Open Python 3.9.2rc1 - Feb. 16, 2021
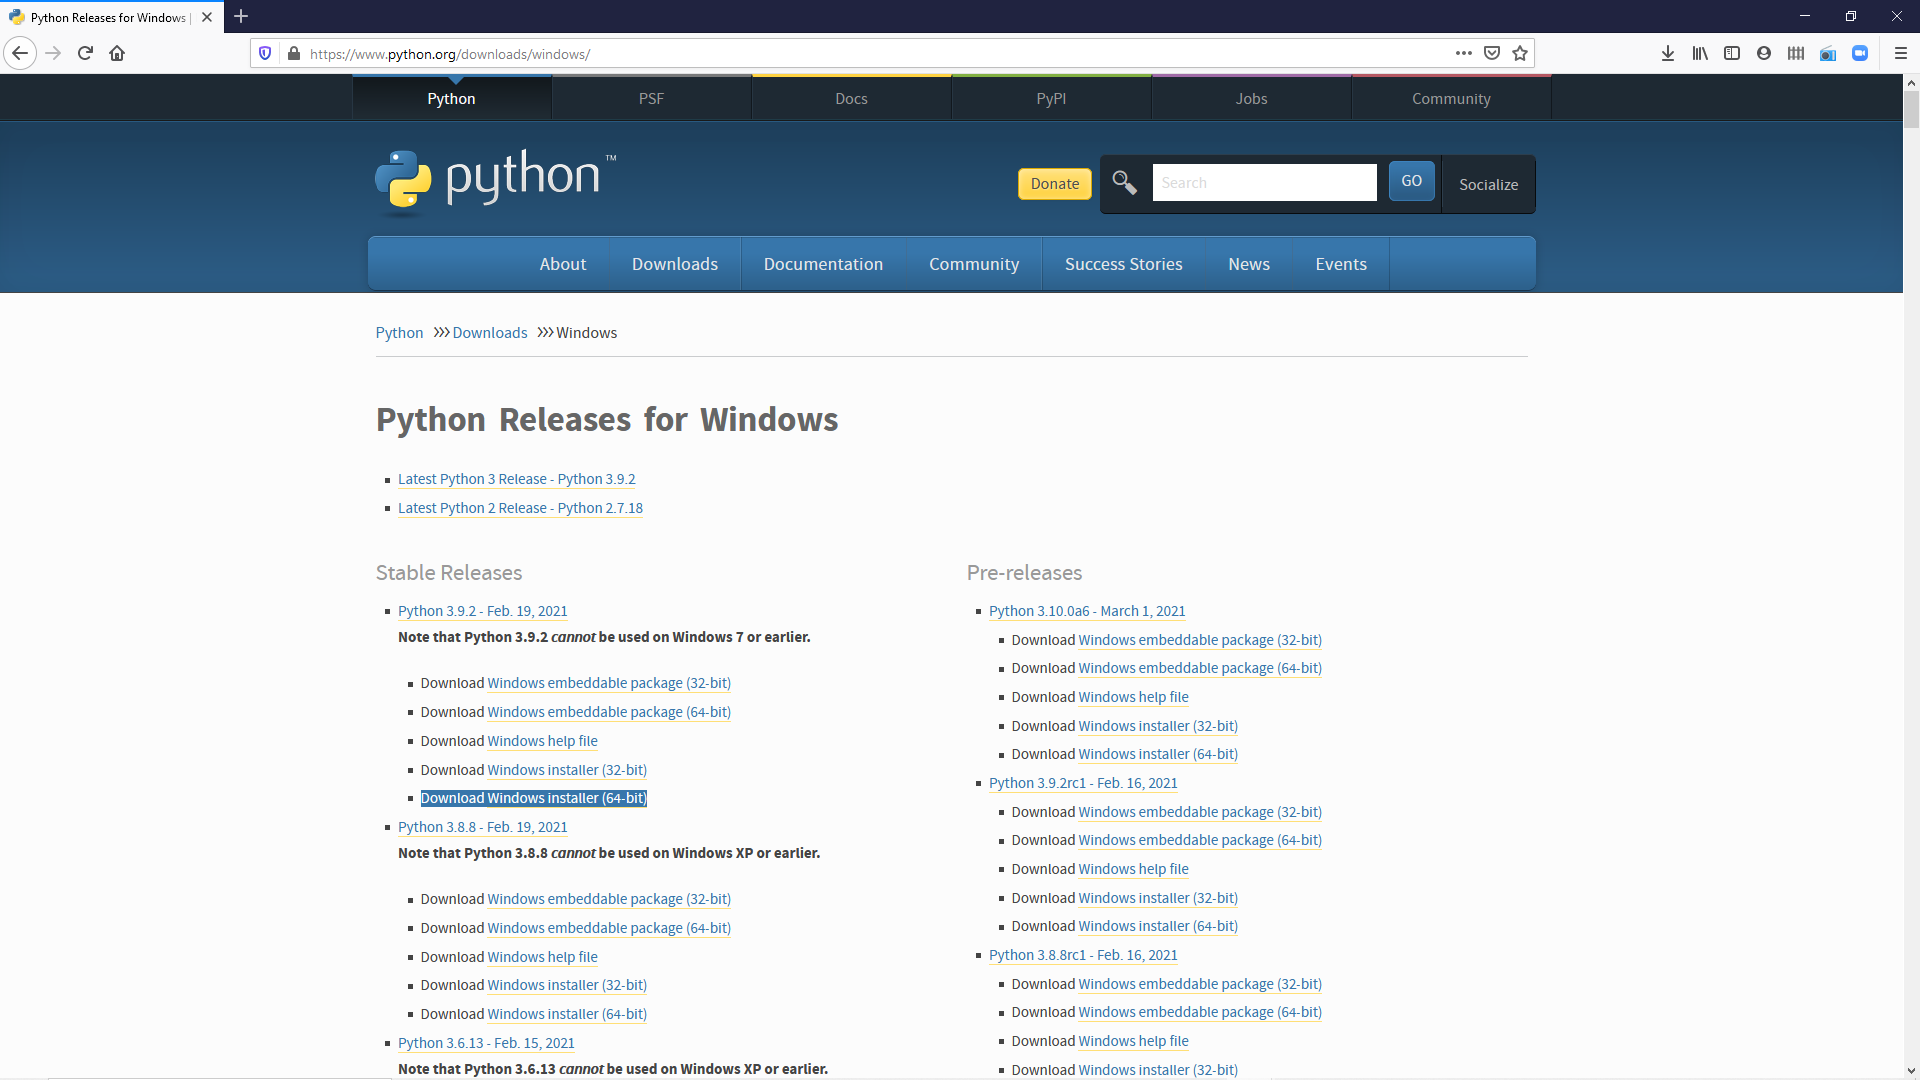Viewport: 1920px width, 1080px height. [x=1083, y=783]
